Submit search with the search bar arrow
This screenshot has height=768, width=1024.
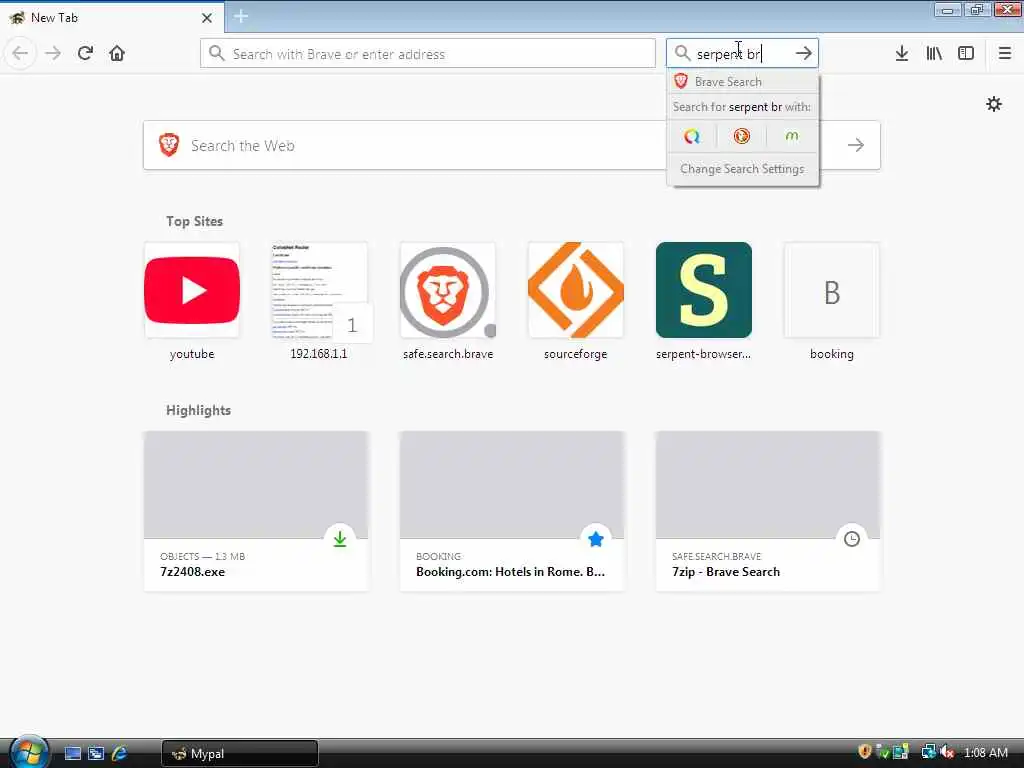pos(804,53)
